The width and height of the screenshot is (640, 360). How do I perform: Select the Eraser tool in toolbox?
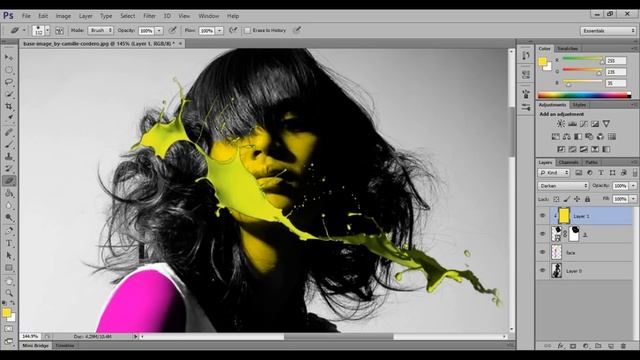[9, 181]
